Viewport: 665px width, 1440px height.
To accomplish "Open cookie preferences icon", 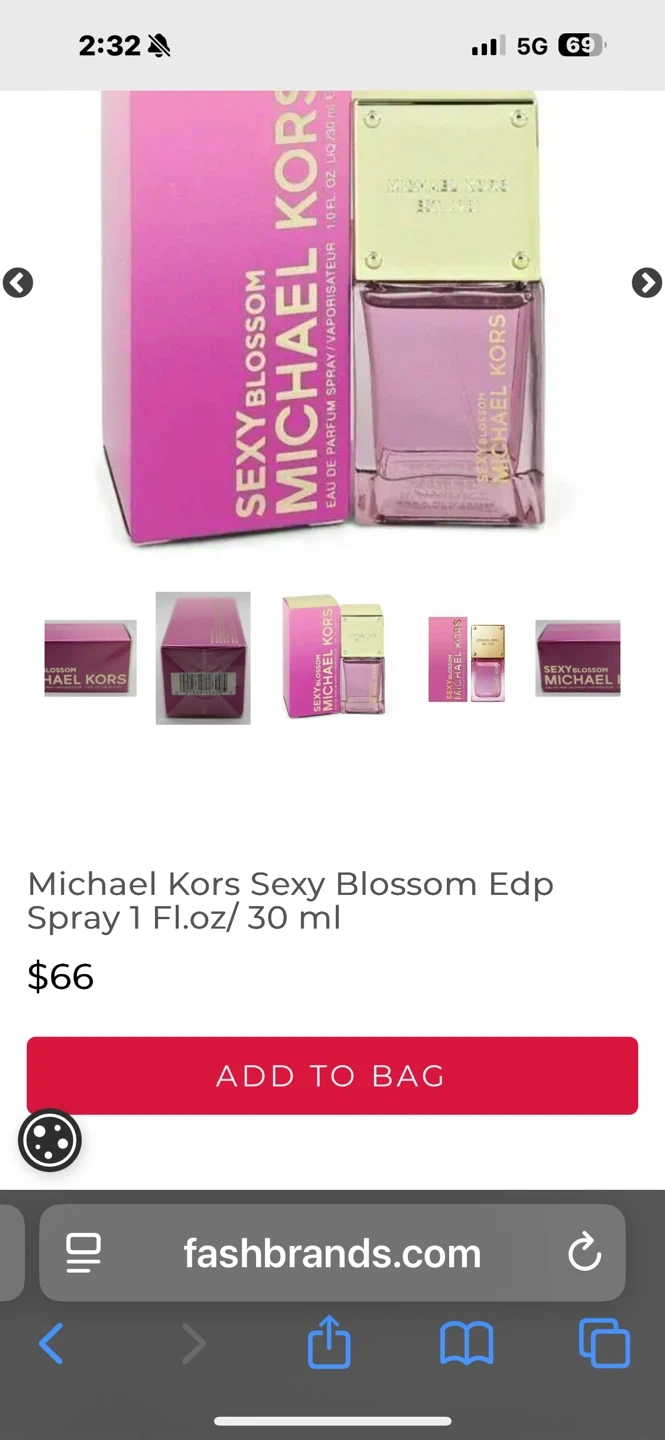I will click(x=50, y=1140).
